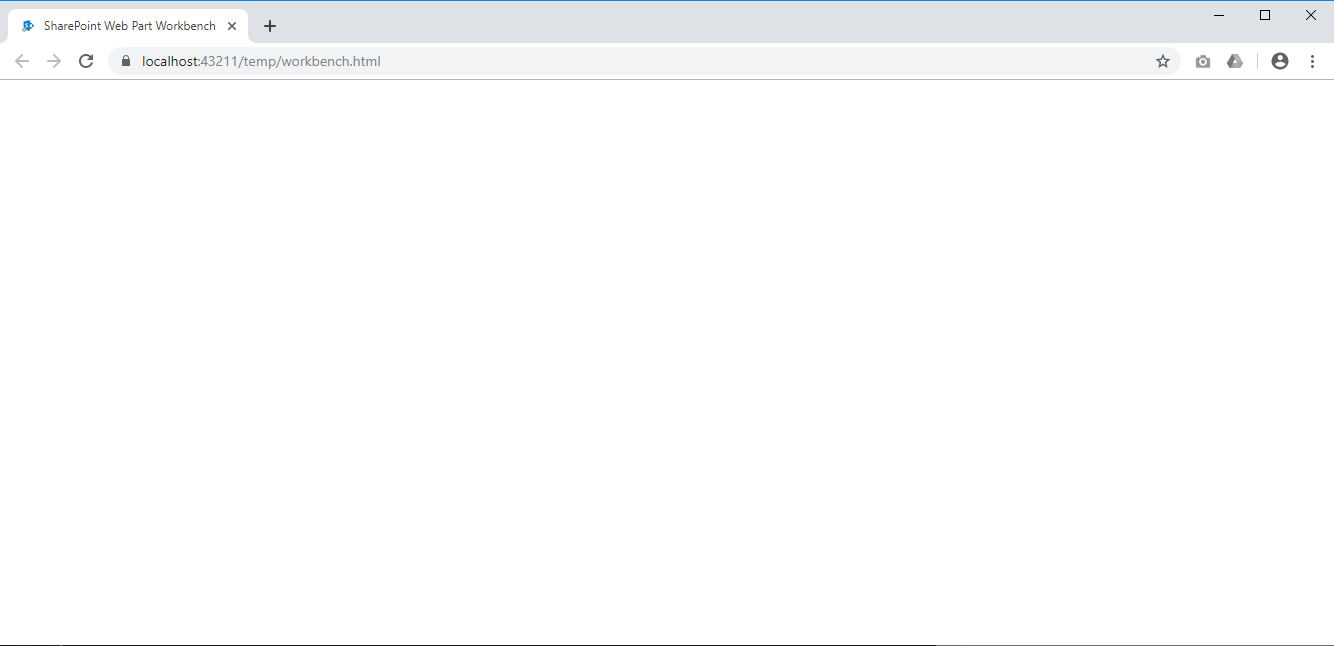Click the new tab plus button

click(x=269, y=26)
